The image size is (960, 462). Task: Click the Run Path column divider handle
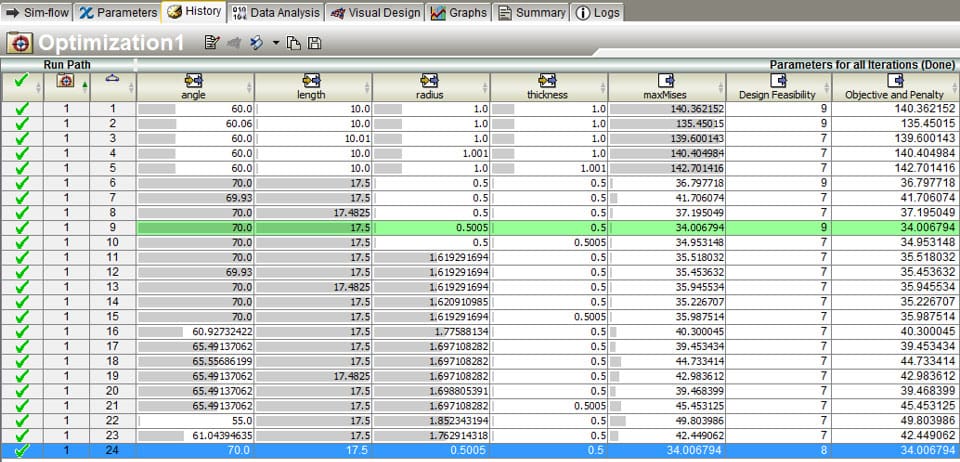click(x=135, y=64)
